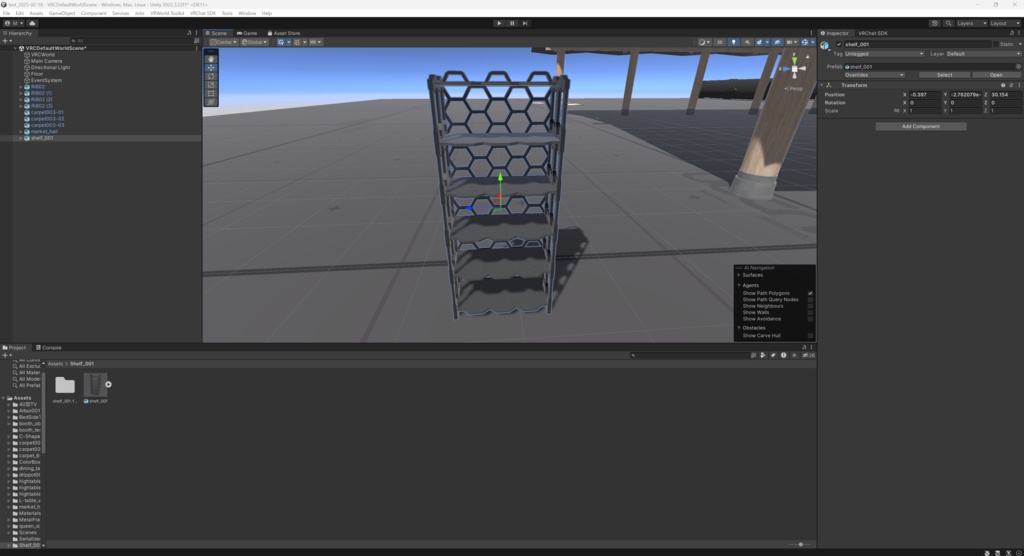Click the shelf_001 prefab thumbnail in Project

pos(95,385)
